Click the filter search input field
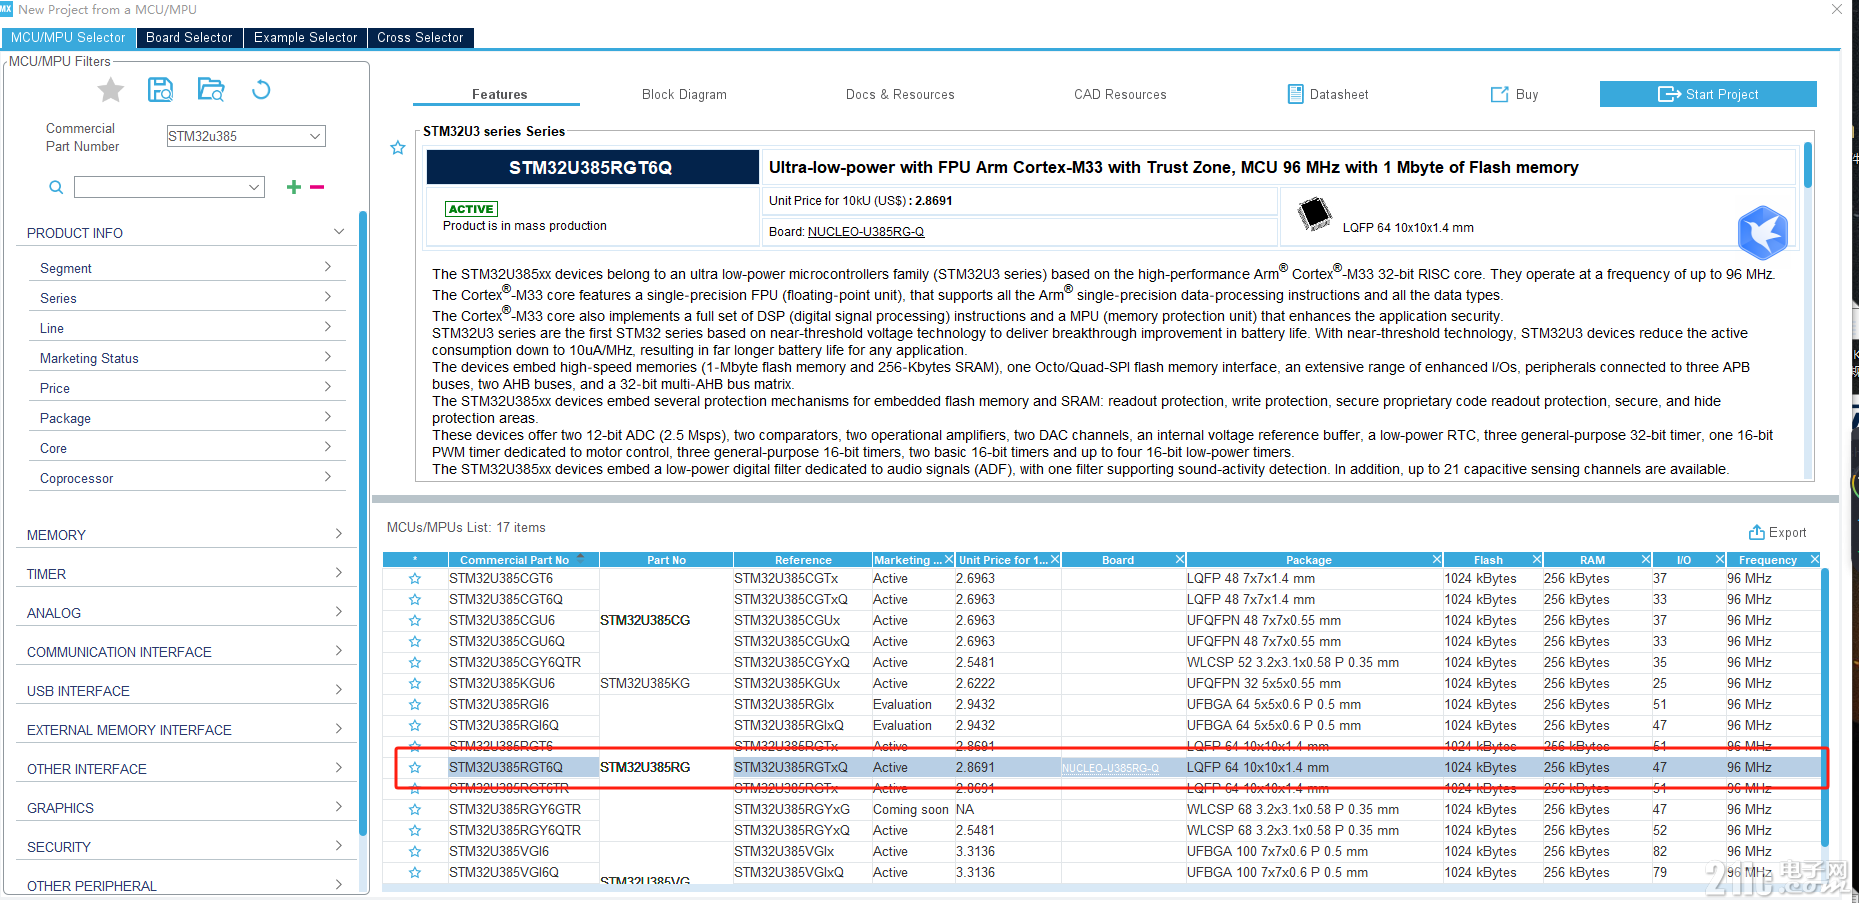 160,187
